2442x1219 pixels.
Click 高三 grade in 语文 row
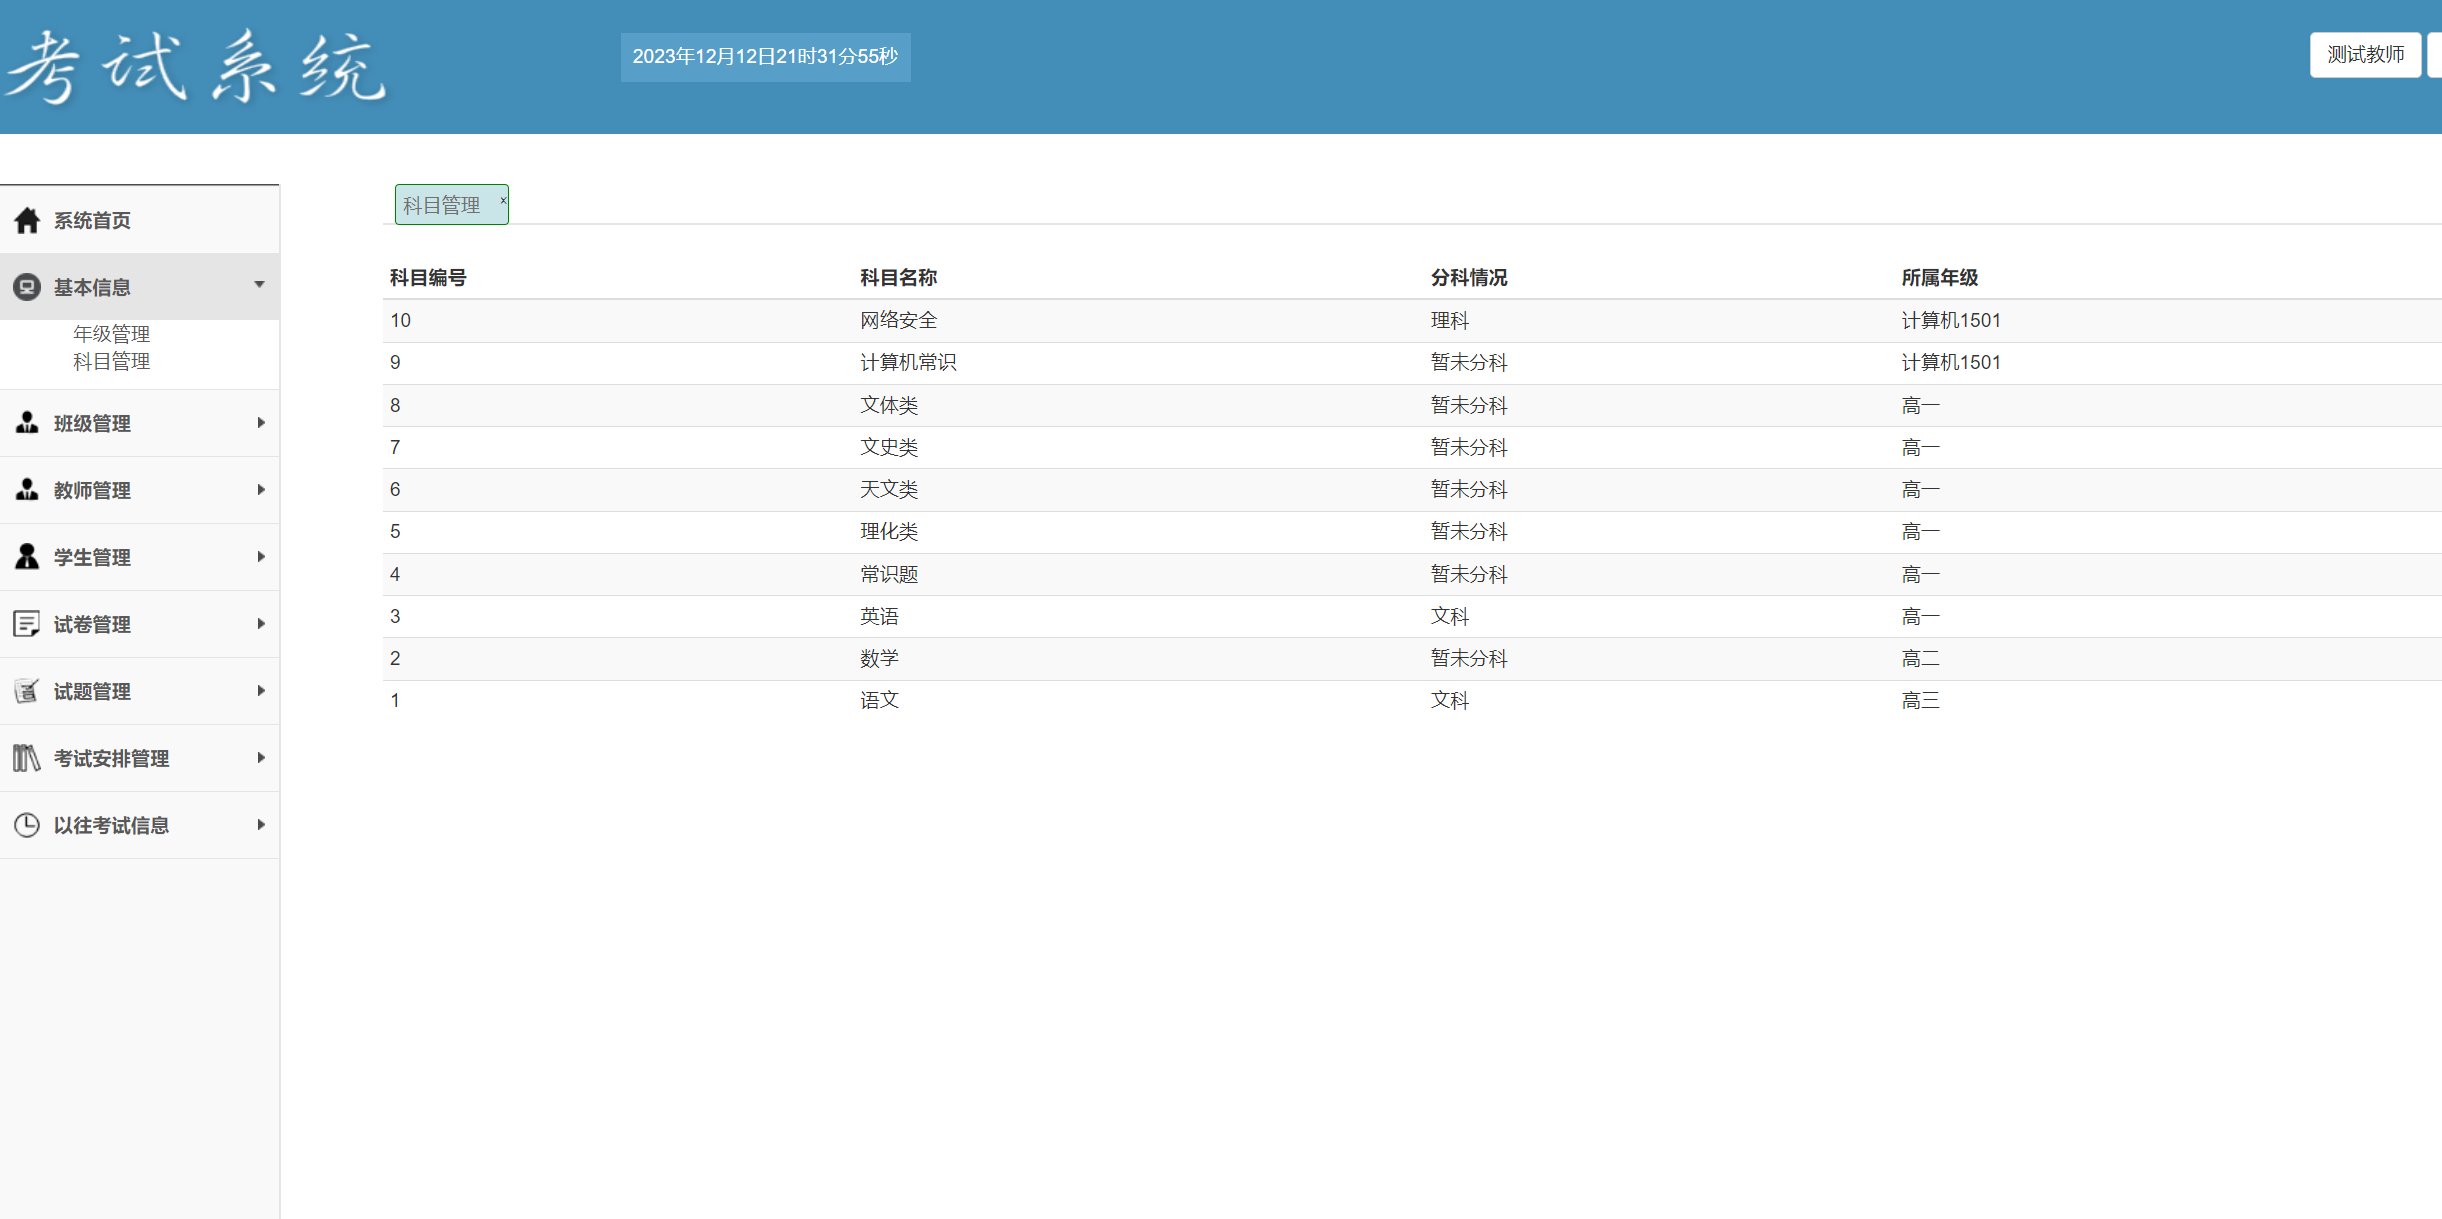(x=1920, y=701)
